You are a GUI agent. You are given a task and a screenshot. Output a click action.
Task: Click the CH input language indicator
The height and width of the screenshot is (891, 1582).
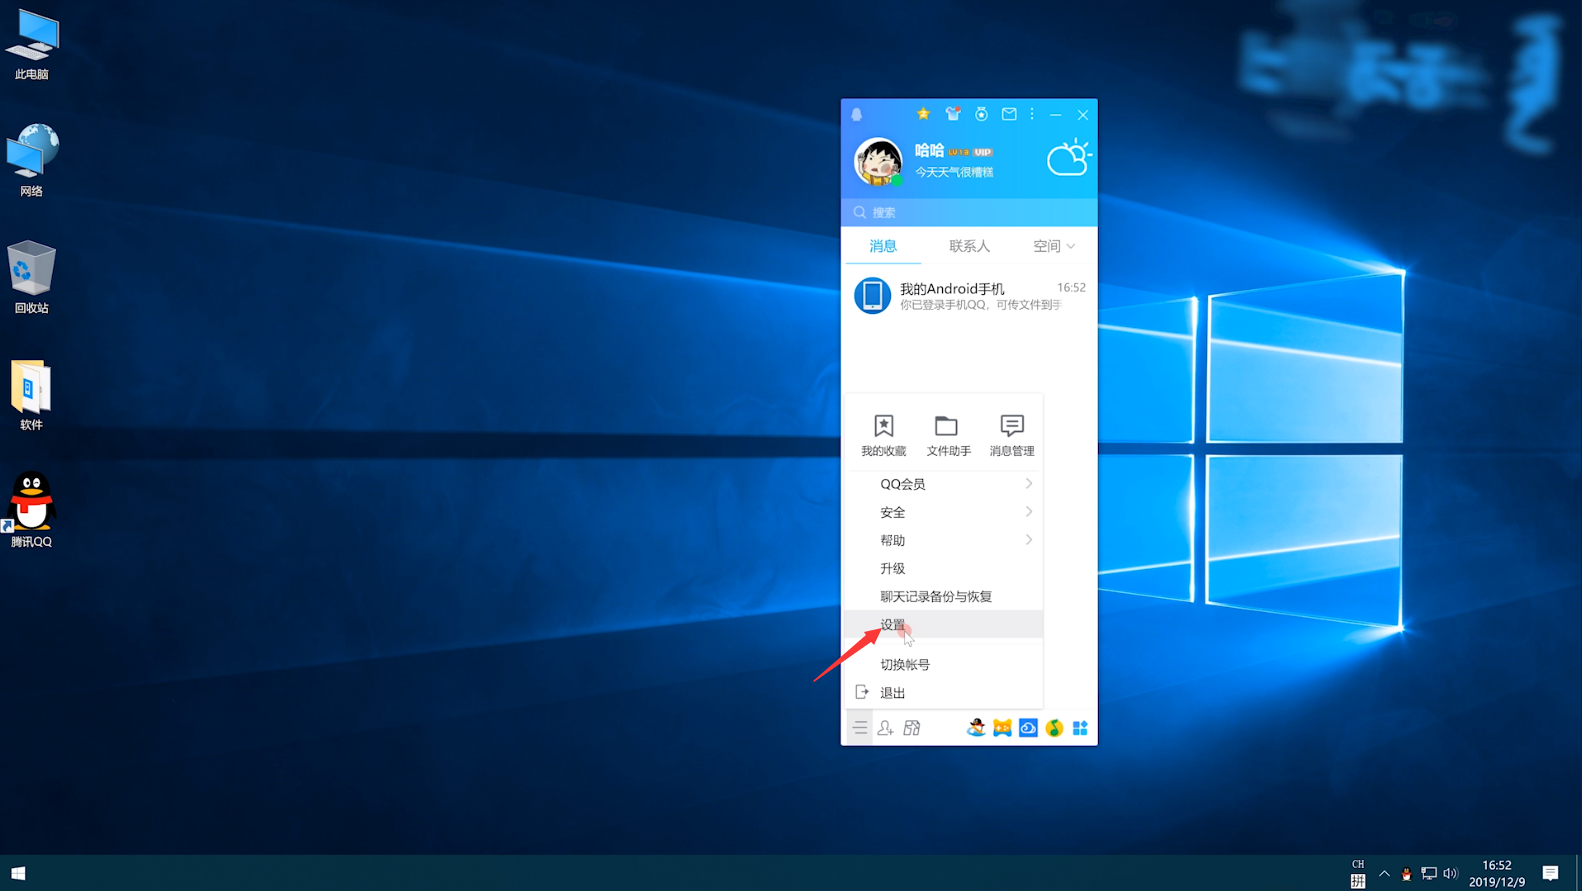[x=1358, y=864]
